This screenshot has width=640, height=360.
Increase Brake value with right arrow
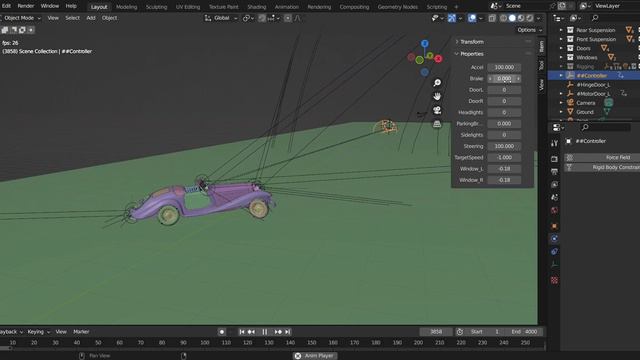coord(518,78)
